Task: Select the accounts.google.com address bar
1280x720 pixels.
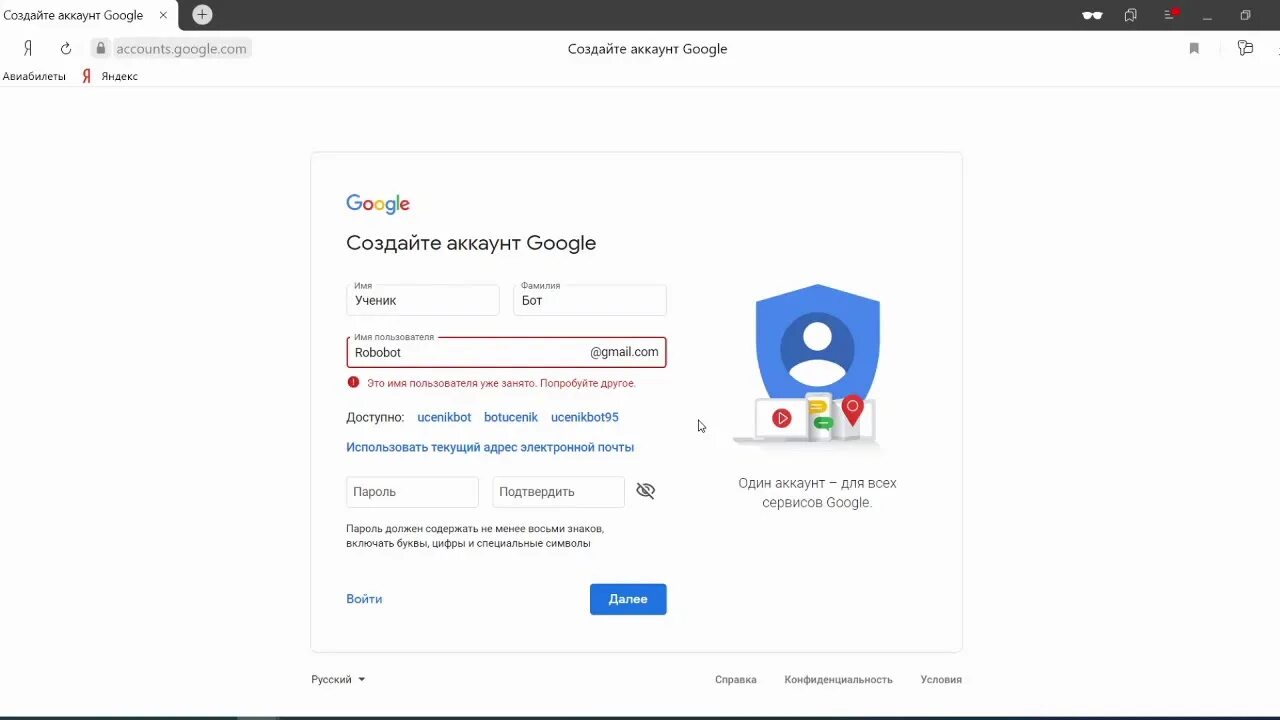Action: 181,48
